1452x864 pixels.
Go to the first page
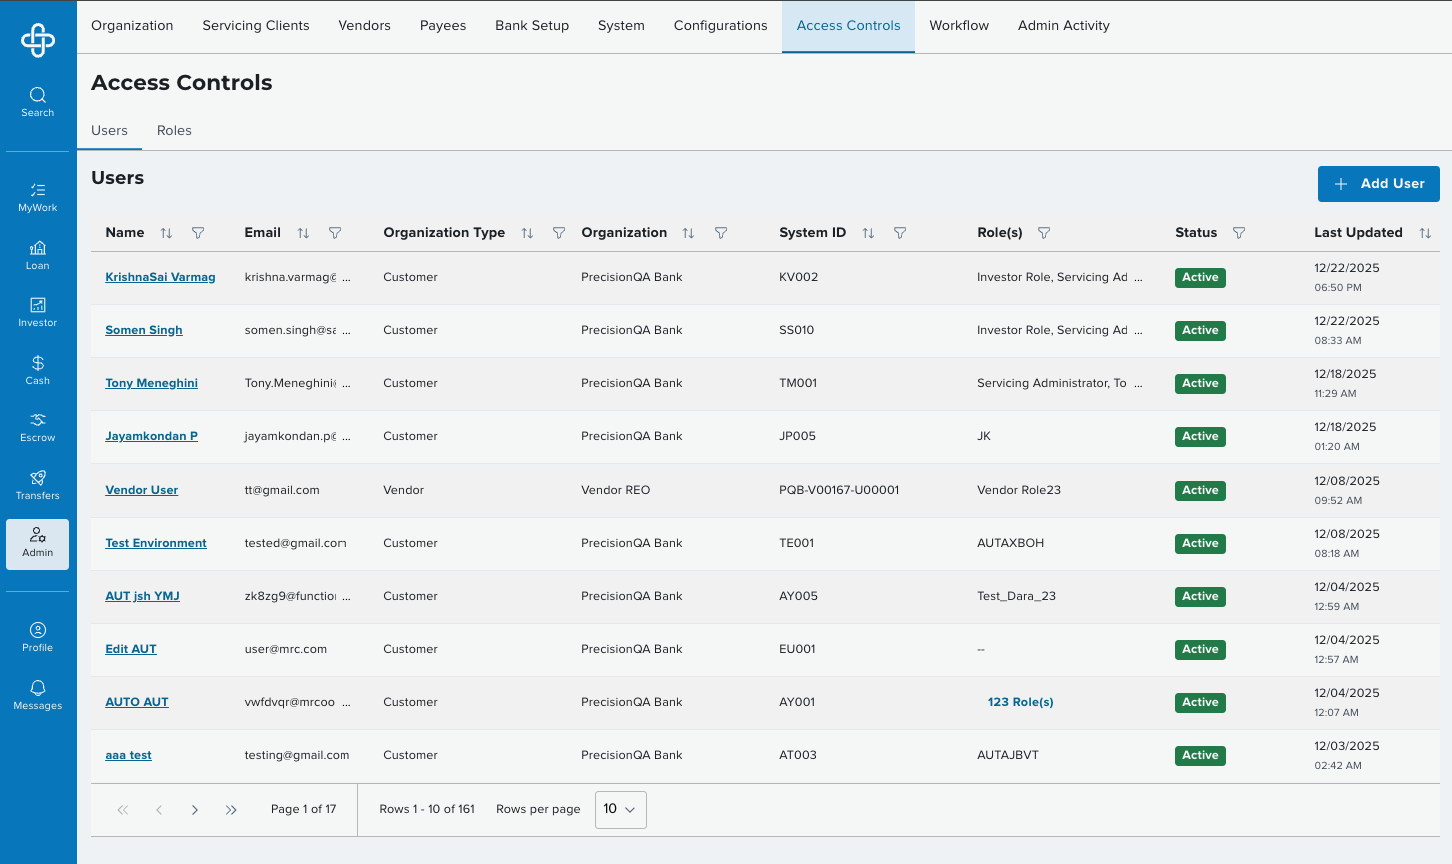123,810
